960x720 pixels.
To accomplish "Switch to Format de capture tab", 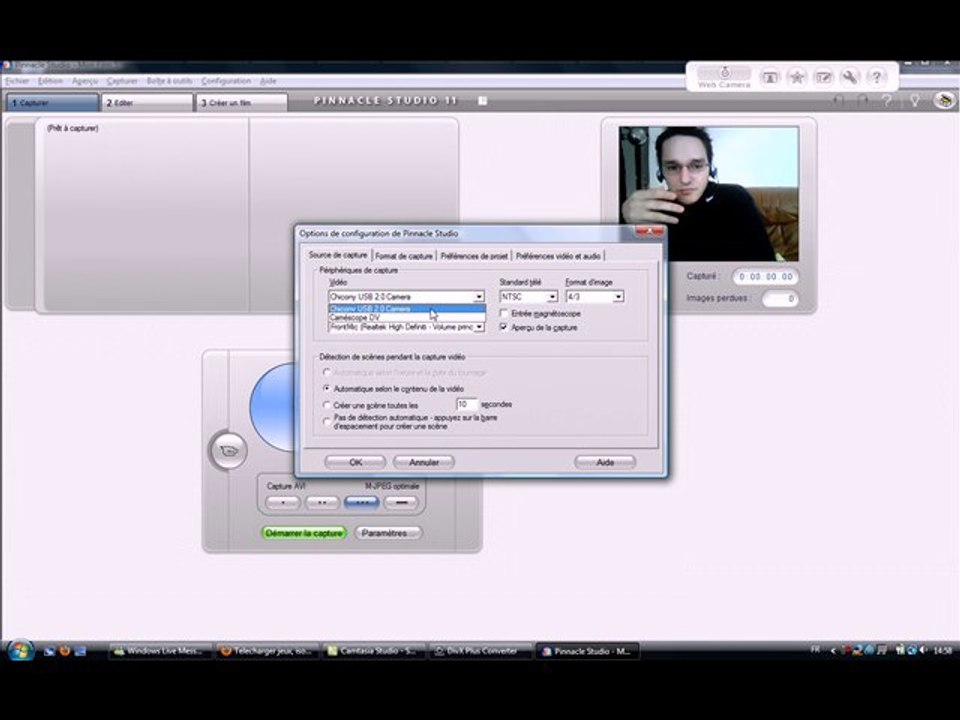I will coord(404,256).
